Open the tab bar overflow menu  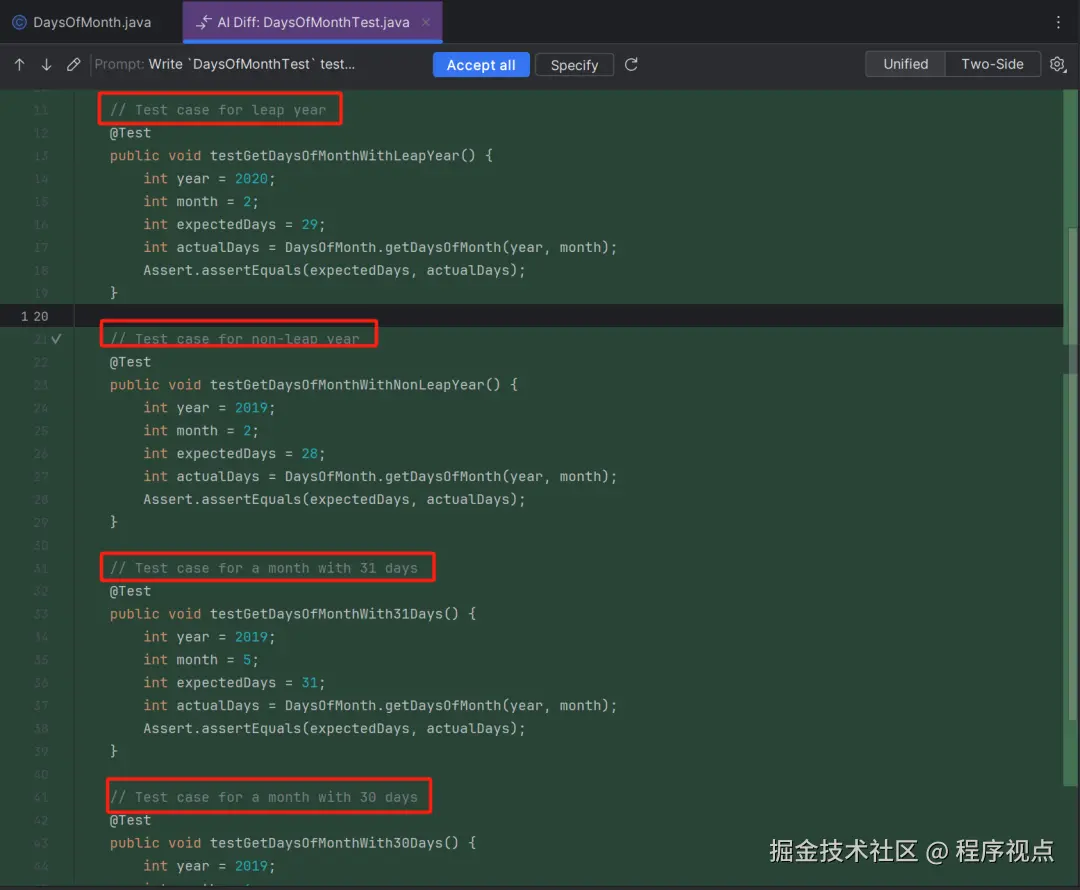pyautogui.click(x=1058, y=22)
